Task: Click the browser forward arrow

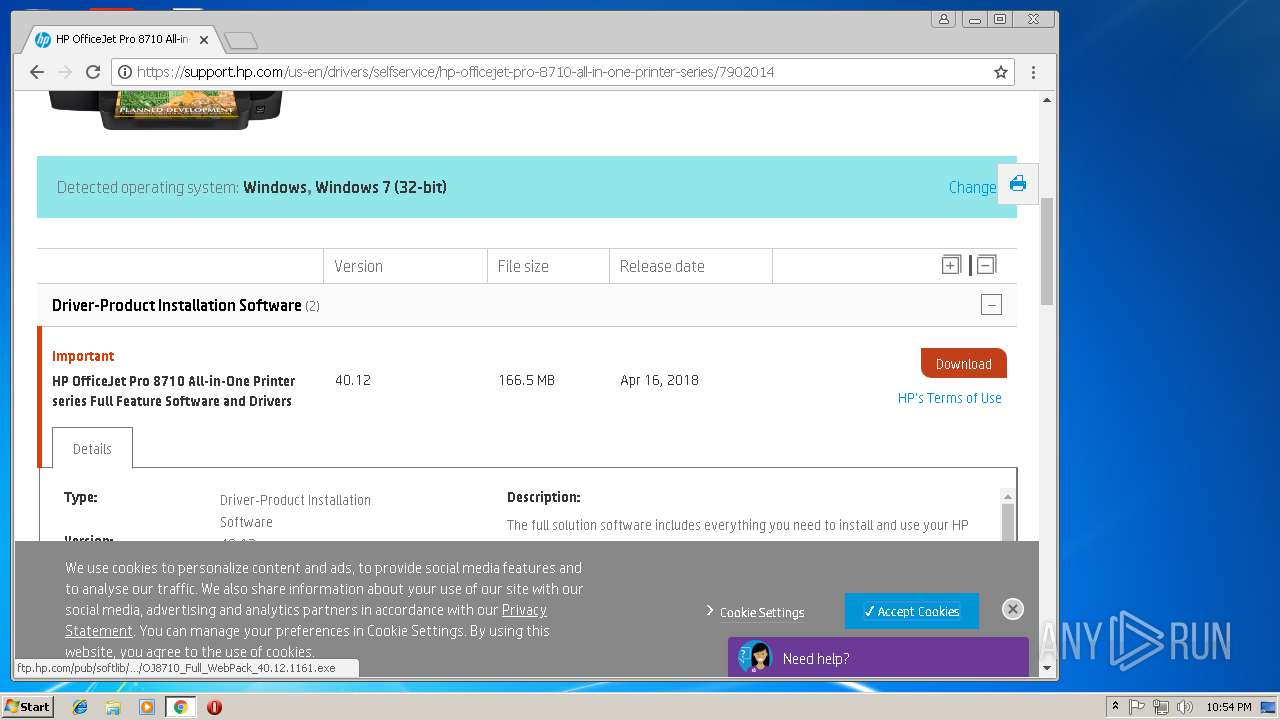Action: tap(65, 72)
